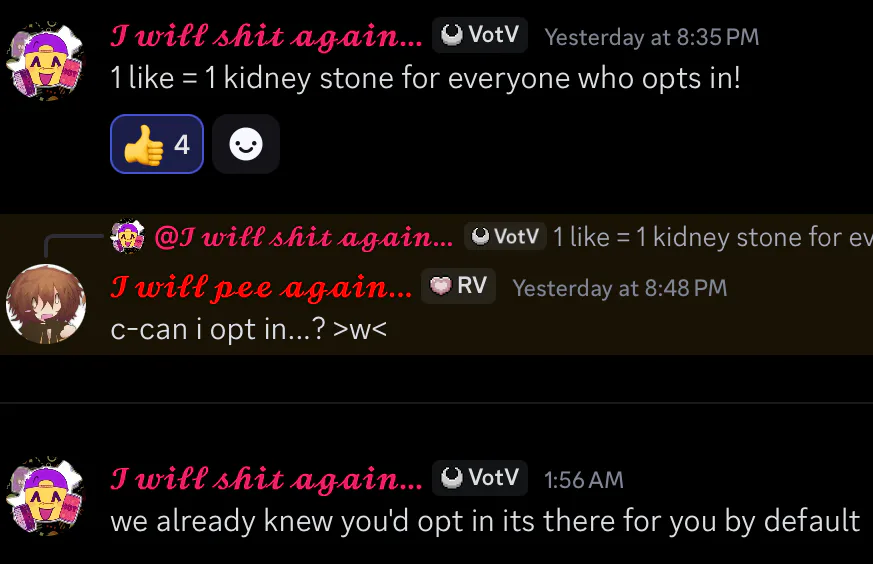Click the RV heart server tag badge
873x564 pixels.
click(458, 286)
